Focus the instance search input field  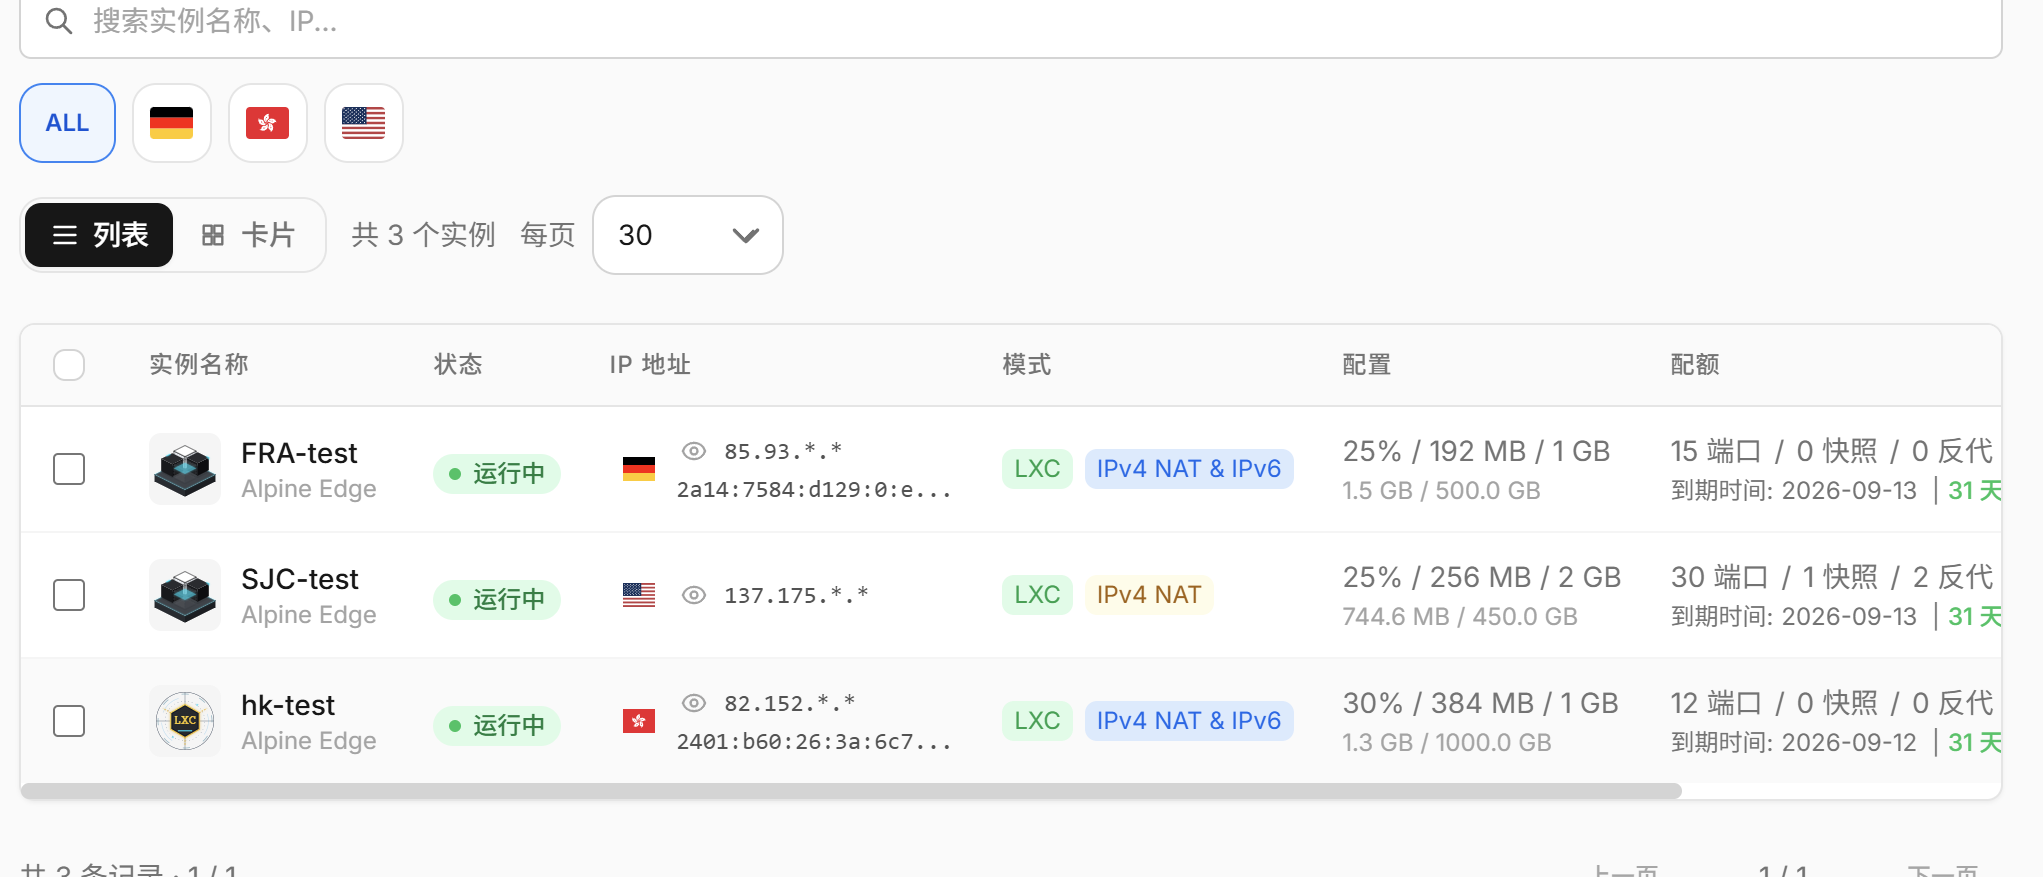click(x=1011, y=22)
